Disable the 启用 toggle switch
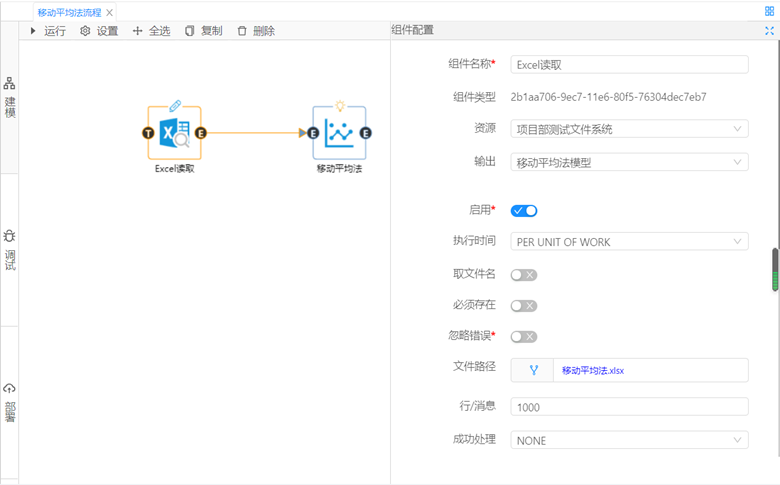This screenshot has width=780, height=485. pos(524,211)
